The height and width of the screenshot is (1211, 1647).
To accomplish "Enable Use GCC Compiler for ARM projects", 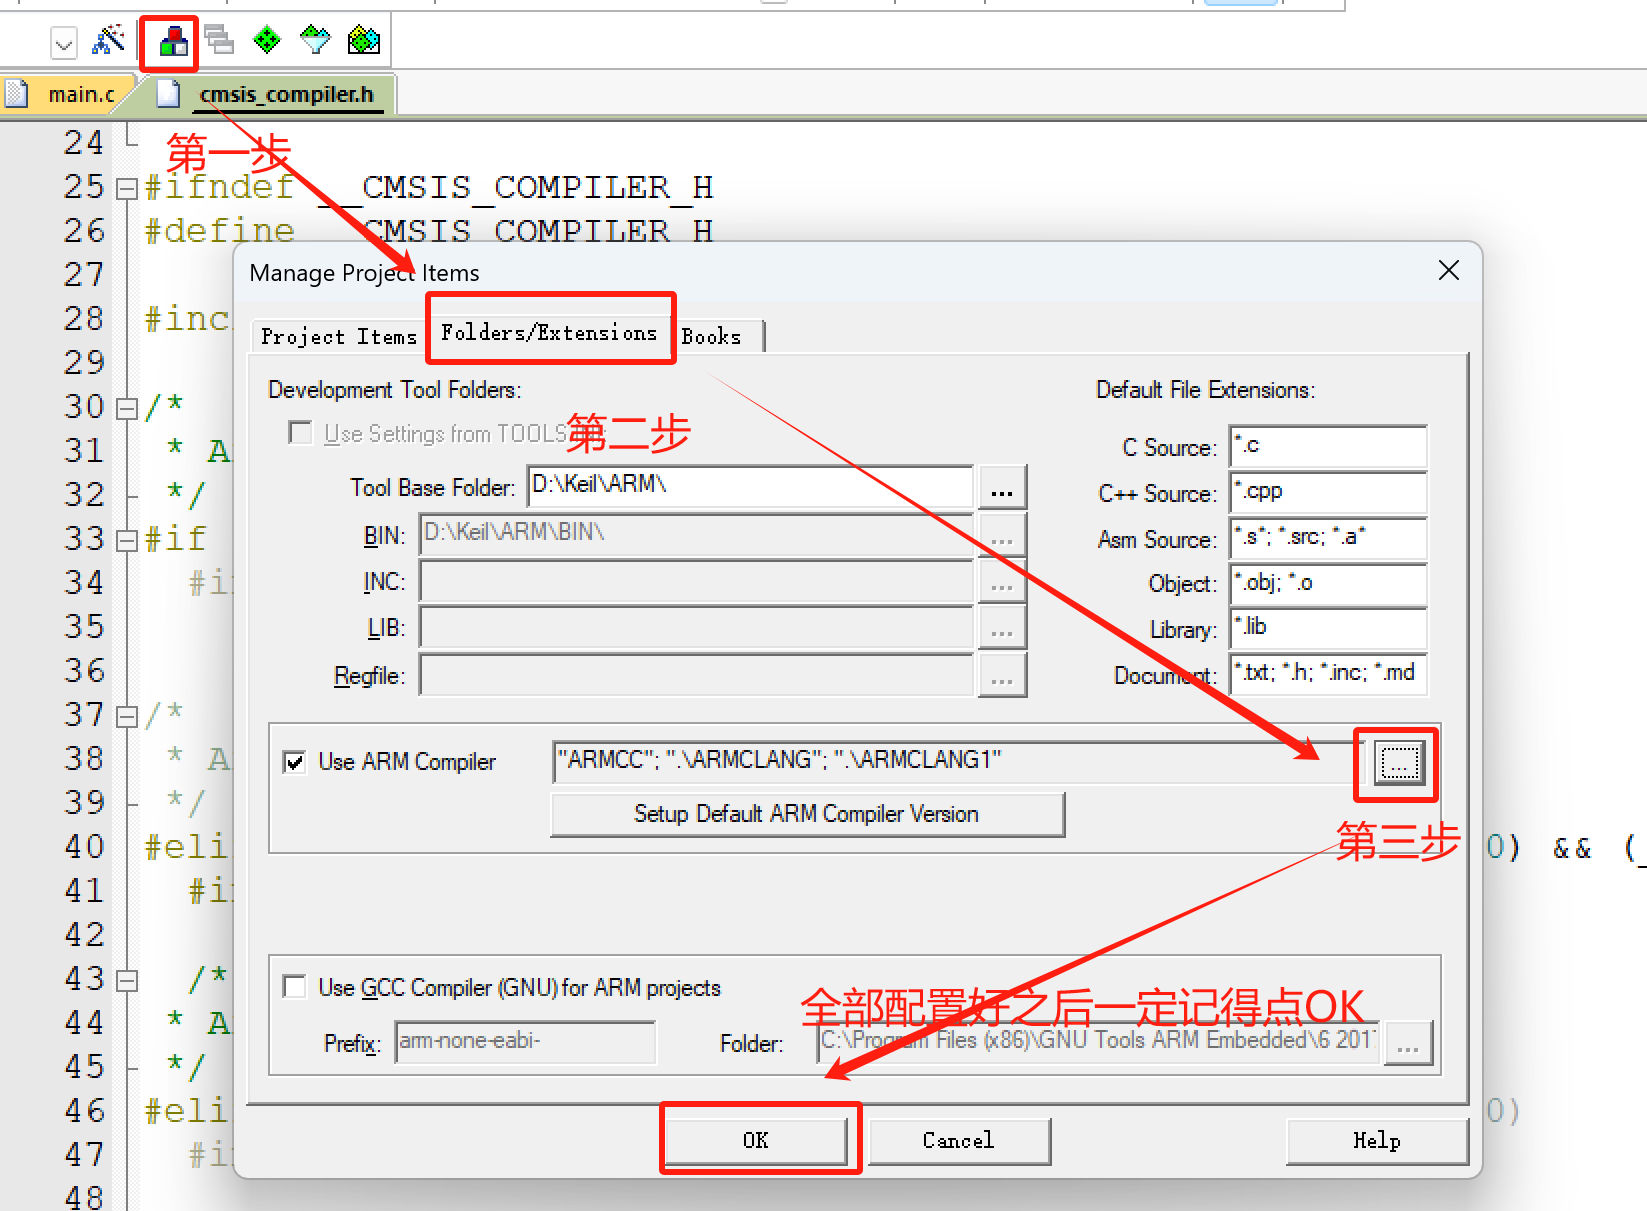I will [x=294, y=986].
